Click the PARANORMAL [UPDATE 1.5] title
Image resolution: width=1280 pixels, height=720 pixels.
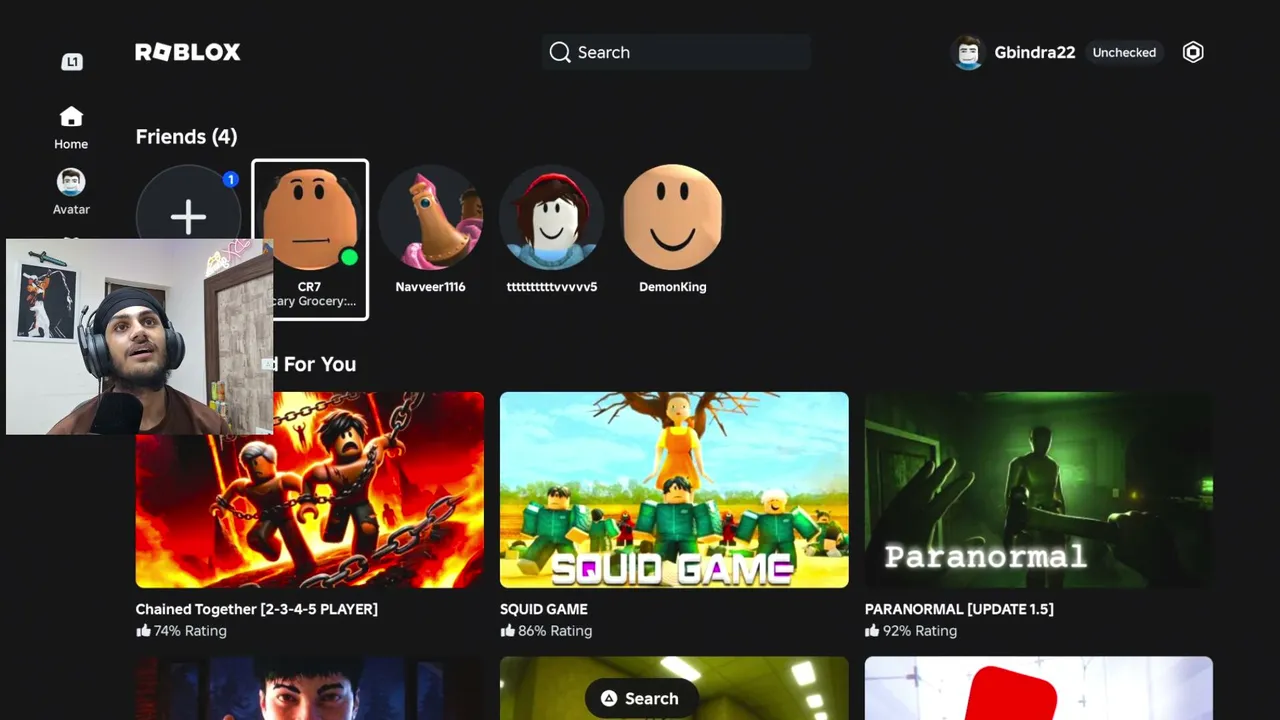click(959, 609)
